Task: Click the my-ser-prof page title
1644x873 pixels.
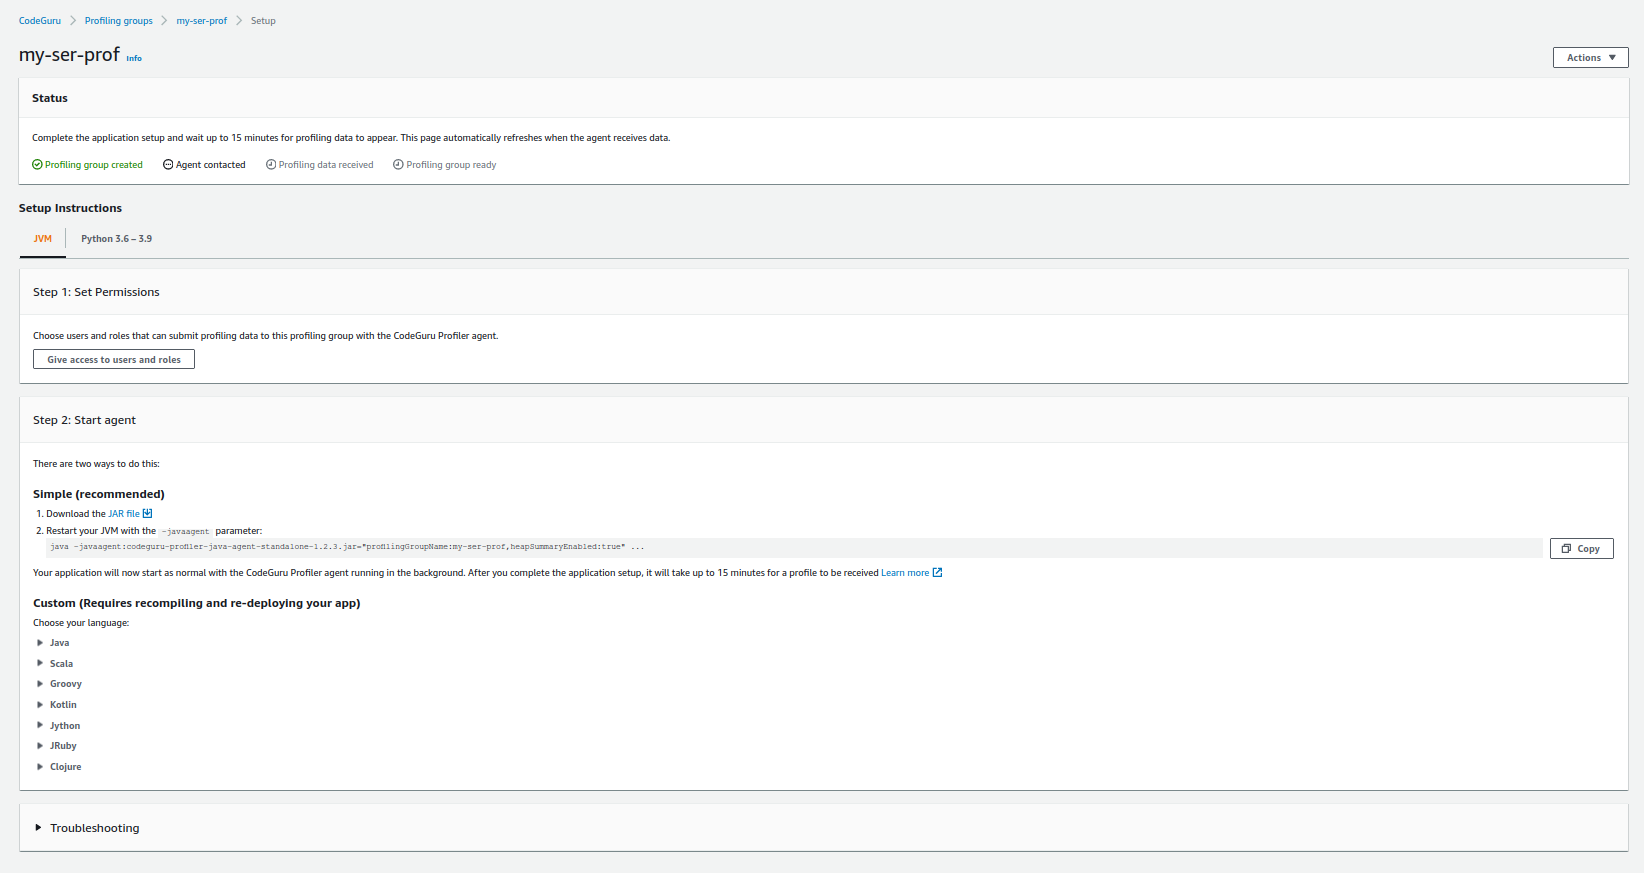Action: (x=69, y=55)
